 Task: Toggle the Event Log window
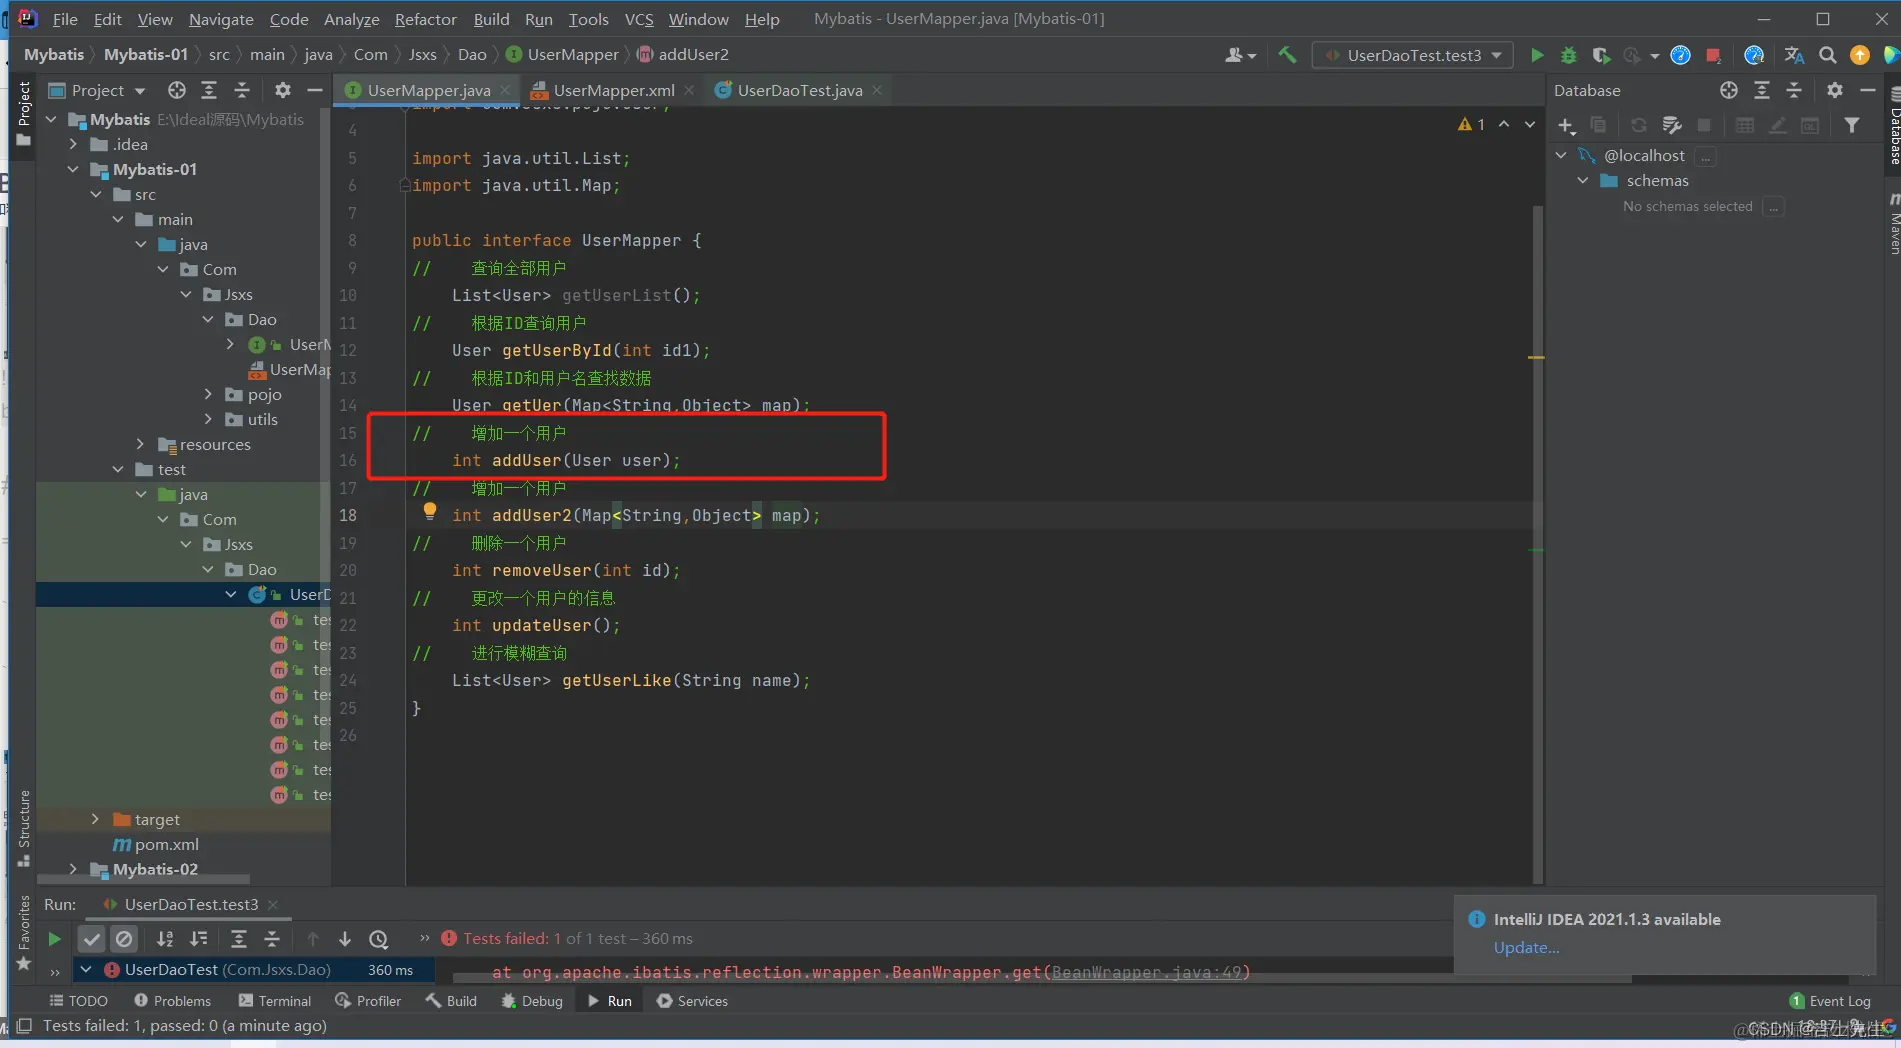(x=1830, y=1001)
